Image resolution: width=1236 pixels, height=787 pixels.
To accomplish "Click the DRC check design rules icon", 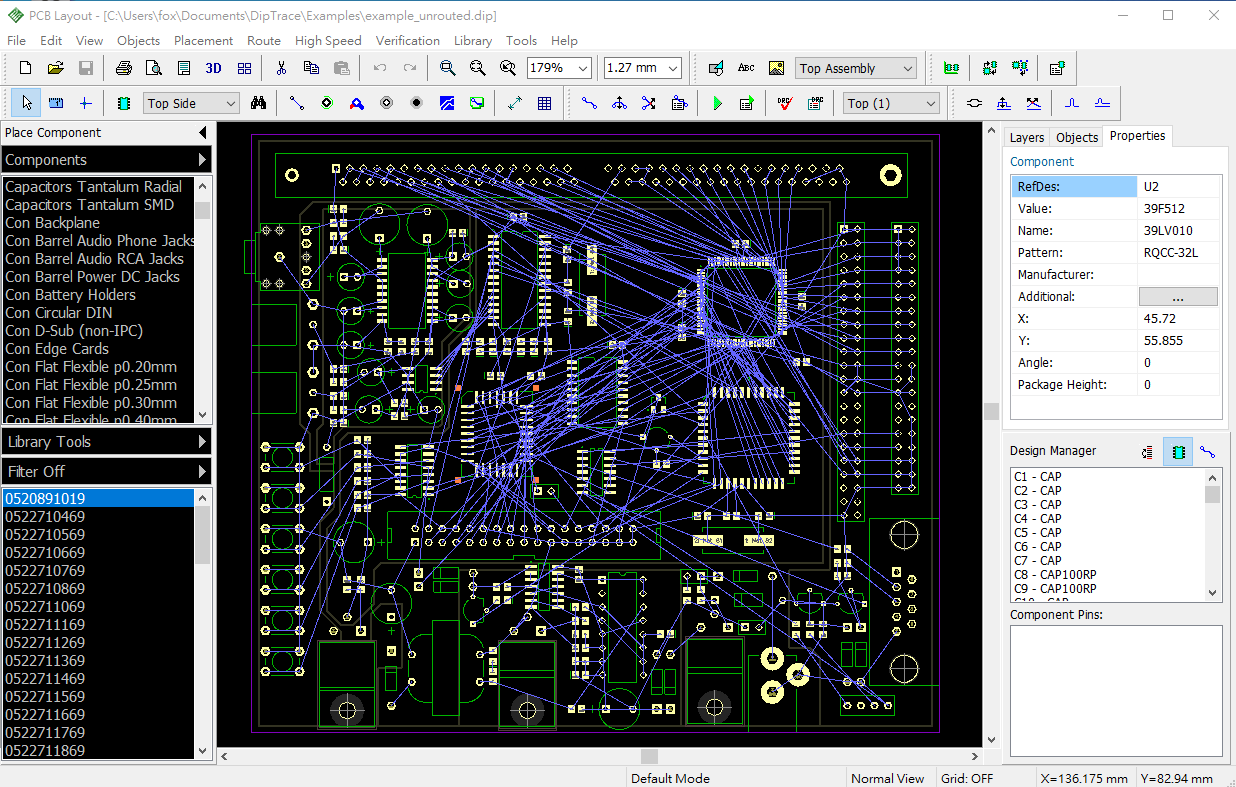I will 785,103.
